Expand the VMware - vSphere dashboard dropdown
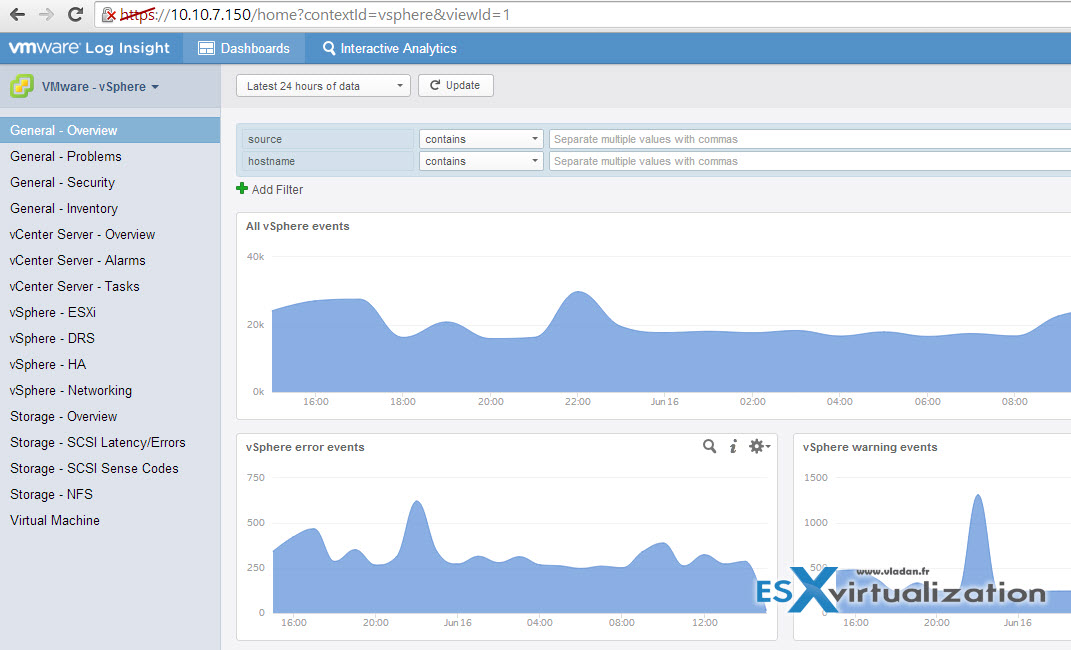The image size is (1071, 650). (100, 87)
